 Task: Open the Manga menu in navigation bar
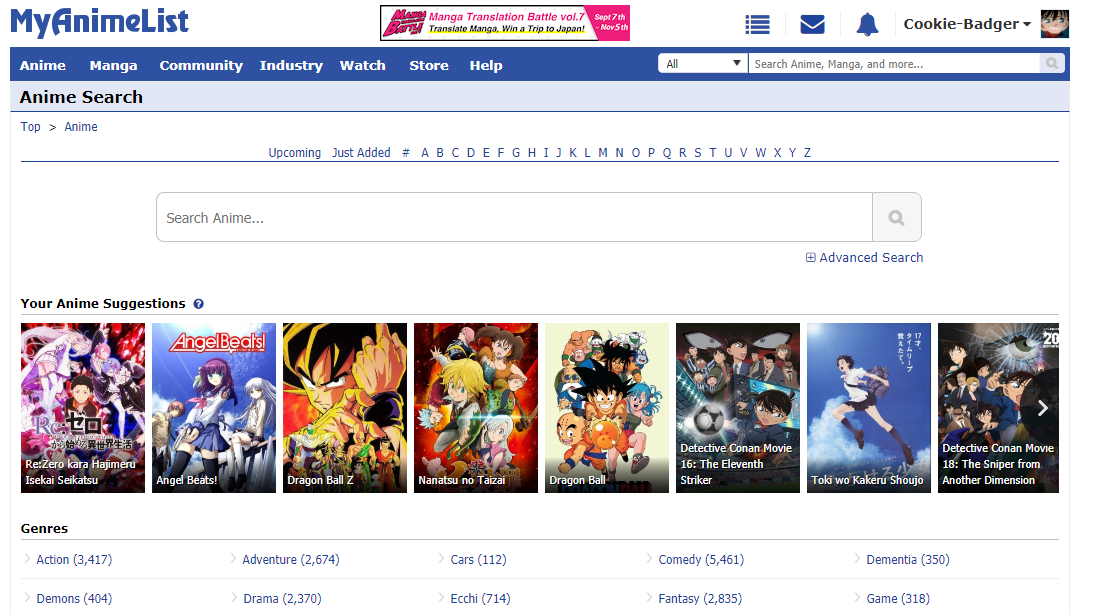click(x=113, y=66)
